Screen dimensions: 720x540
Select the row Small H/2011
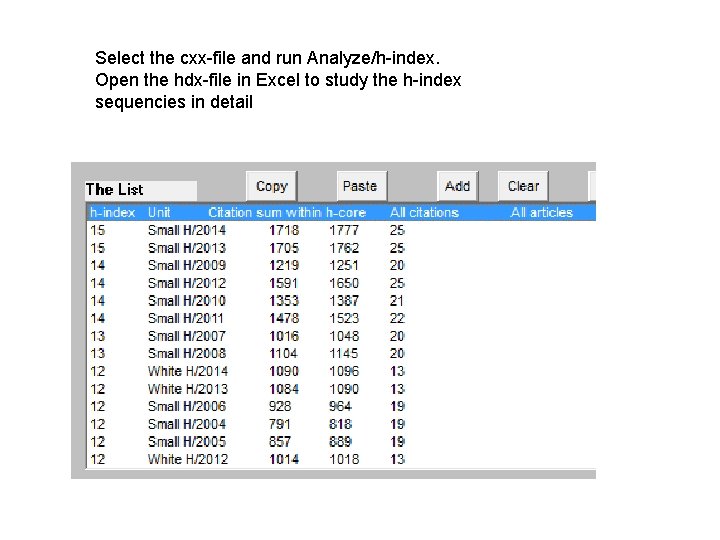pyautogui.click(x=341, y=318)
